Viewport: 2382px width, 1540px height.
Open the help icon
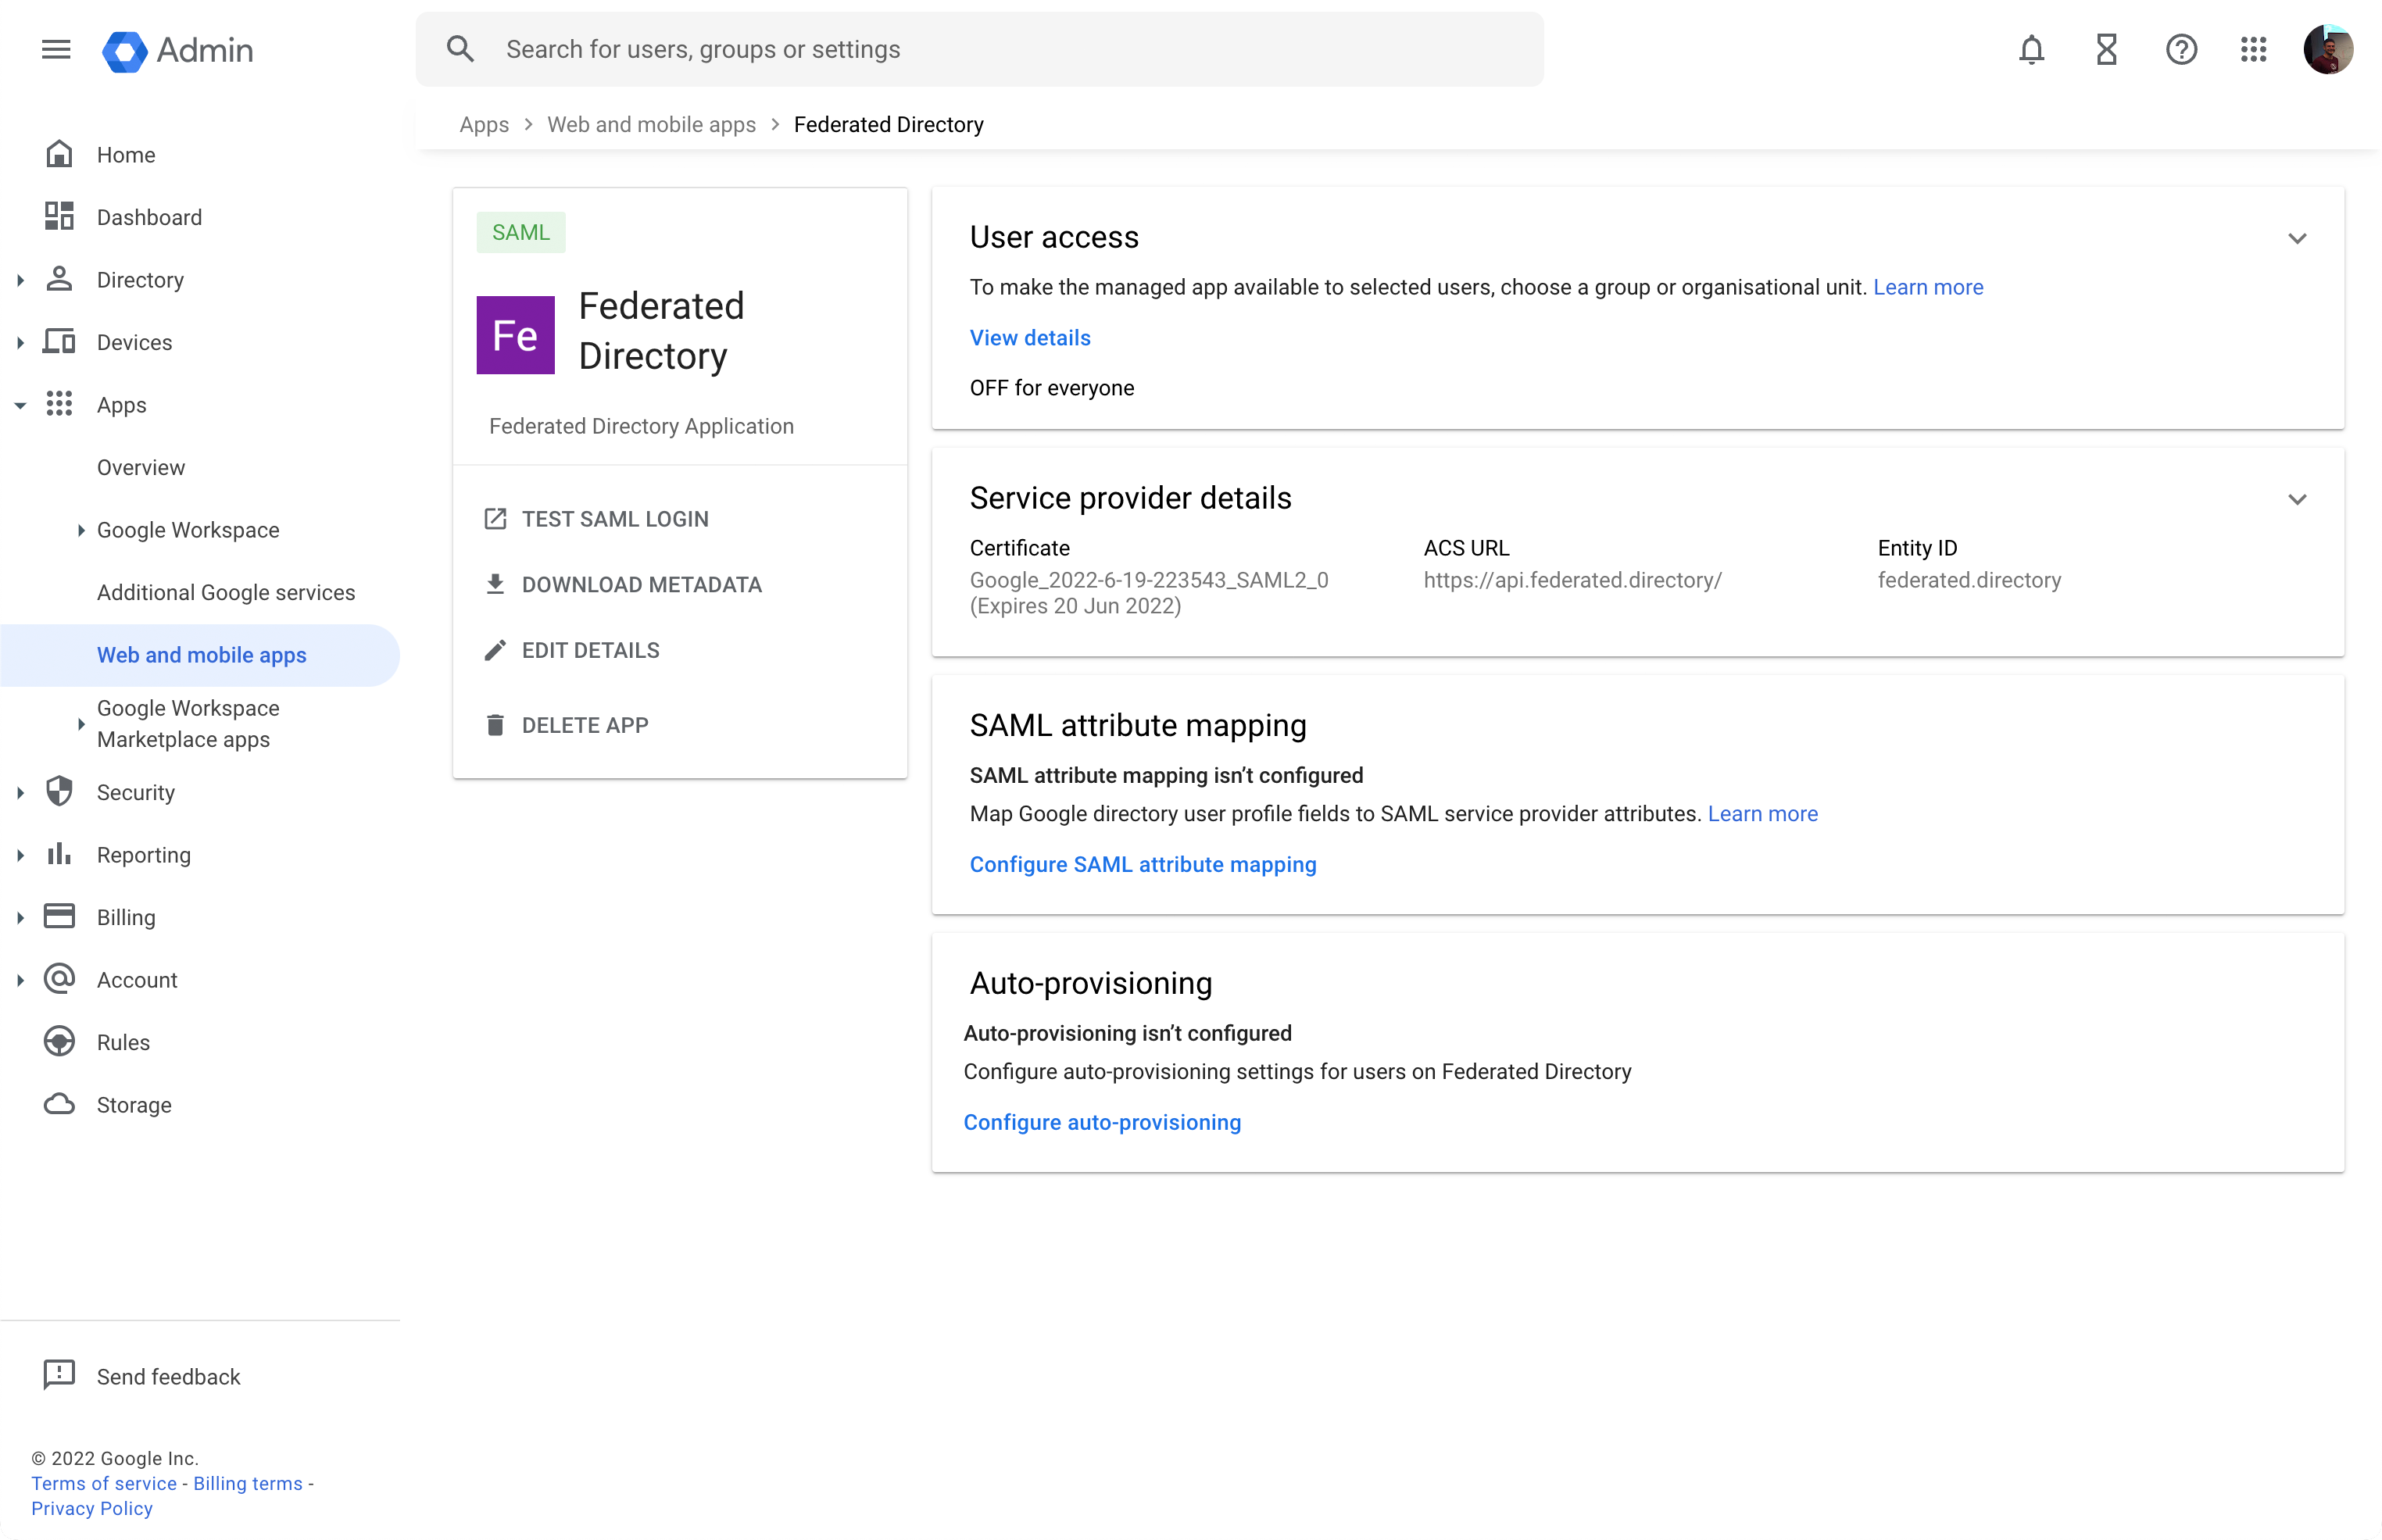(2181, 49)
